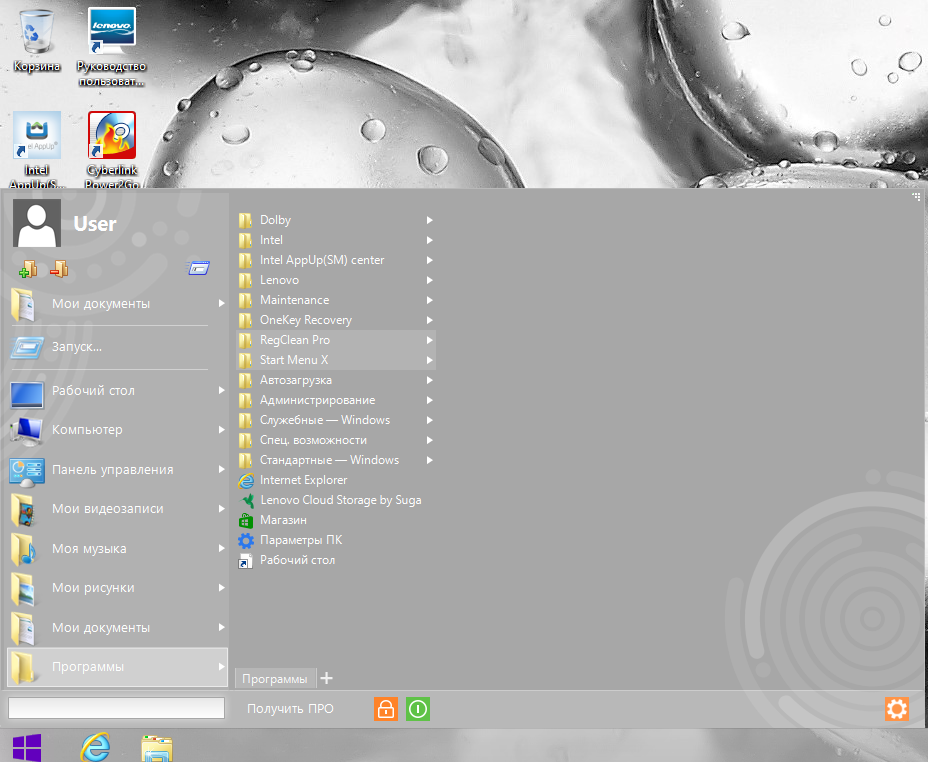Screen dimensions: 928x762
Task: Click the Параметры ПК label
Action: point(301,540)
